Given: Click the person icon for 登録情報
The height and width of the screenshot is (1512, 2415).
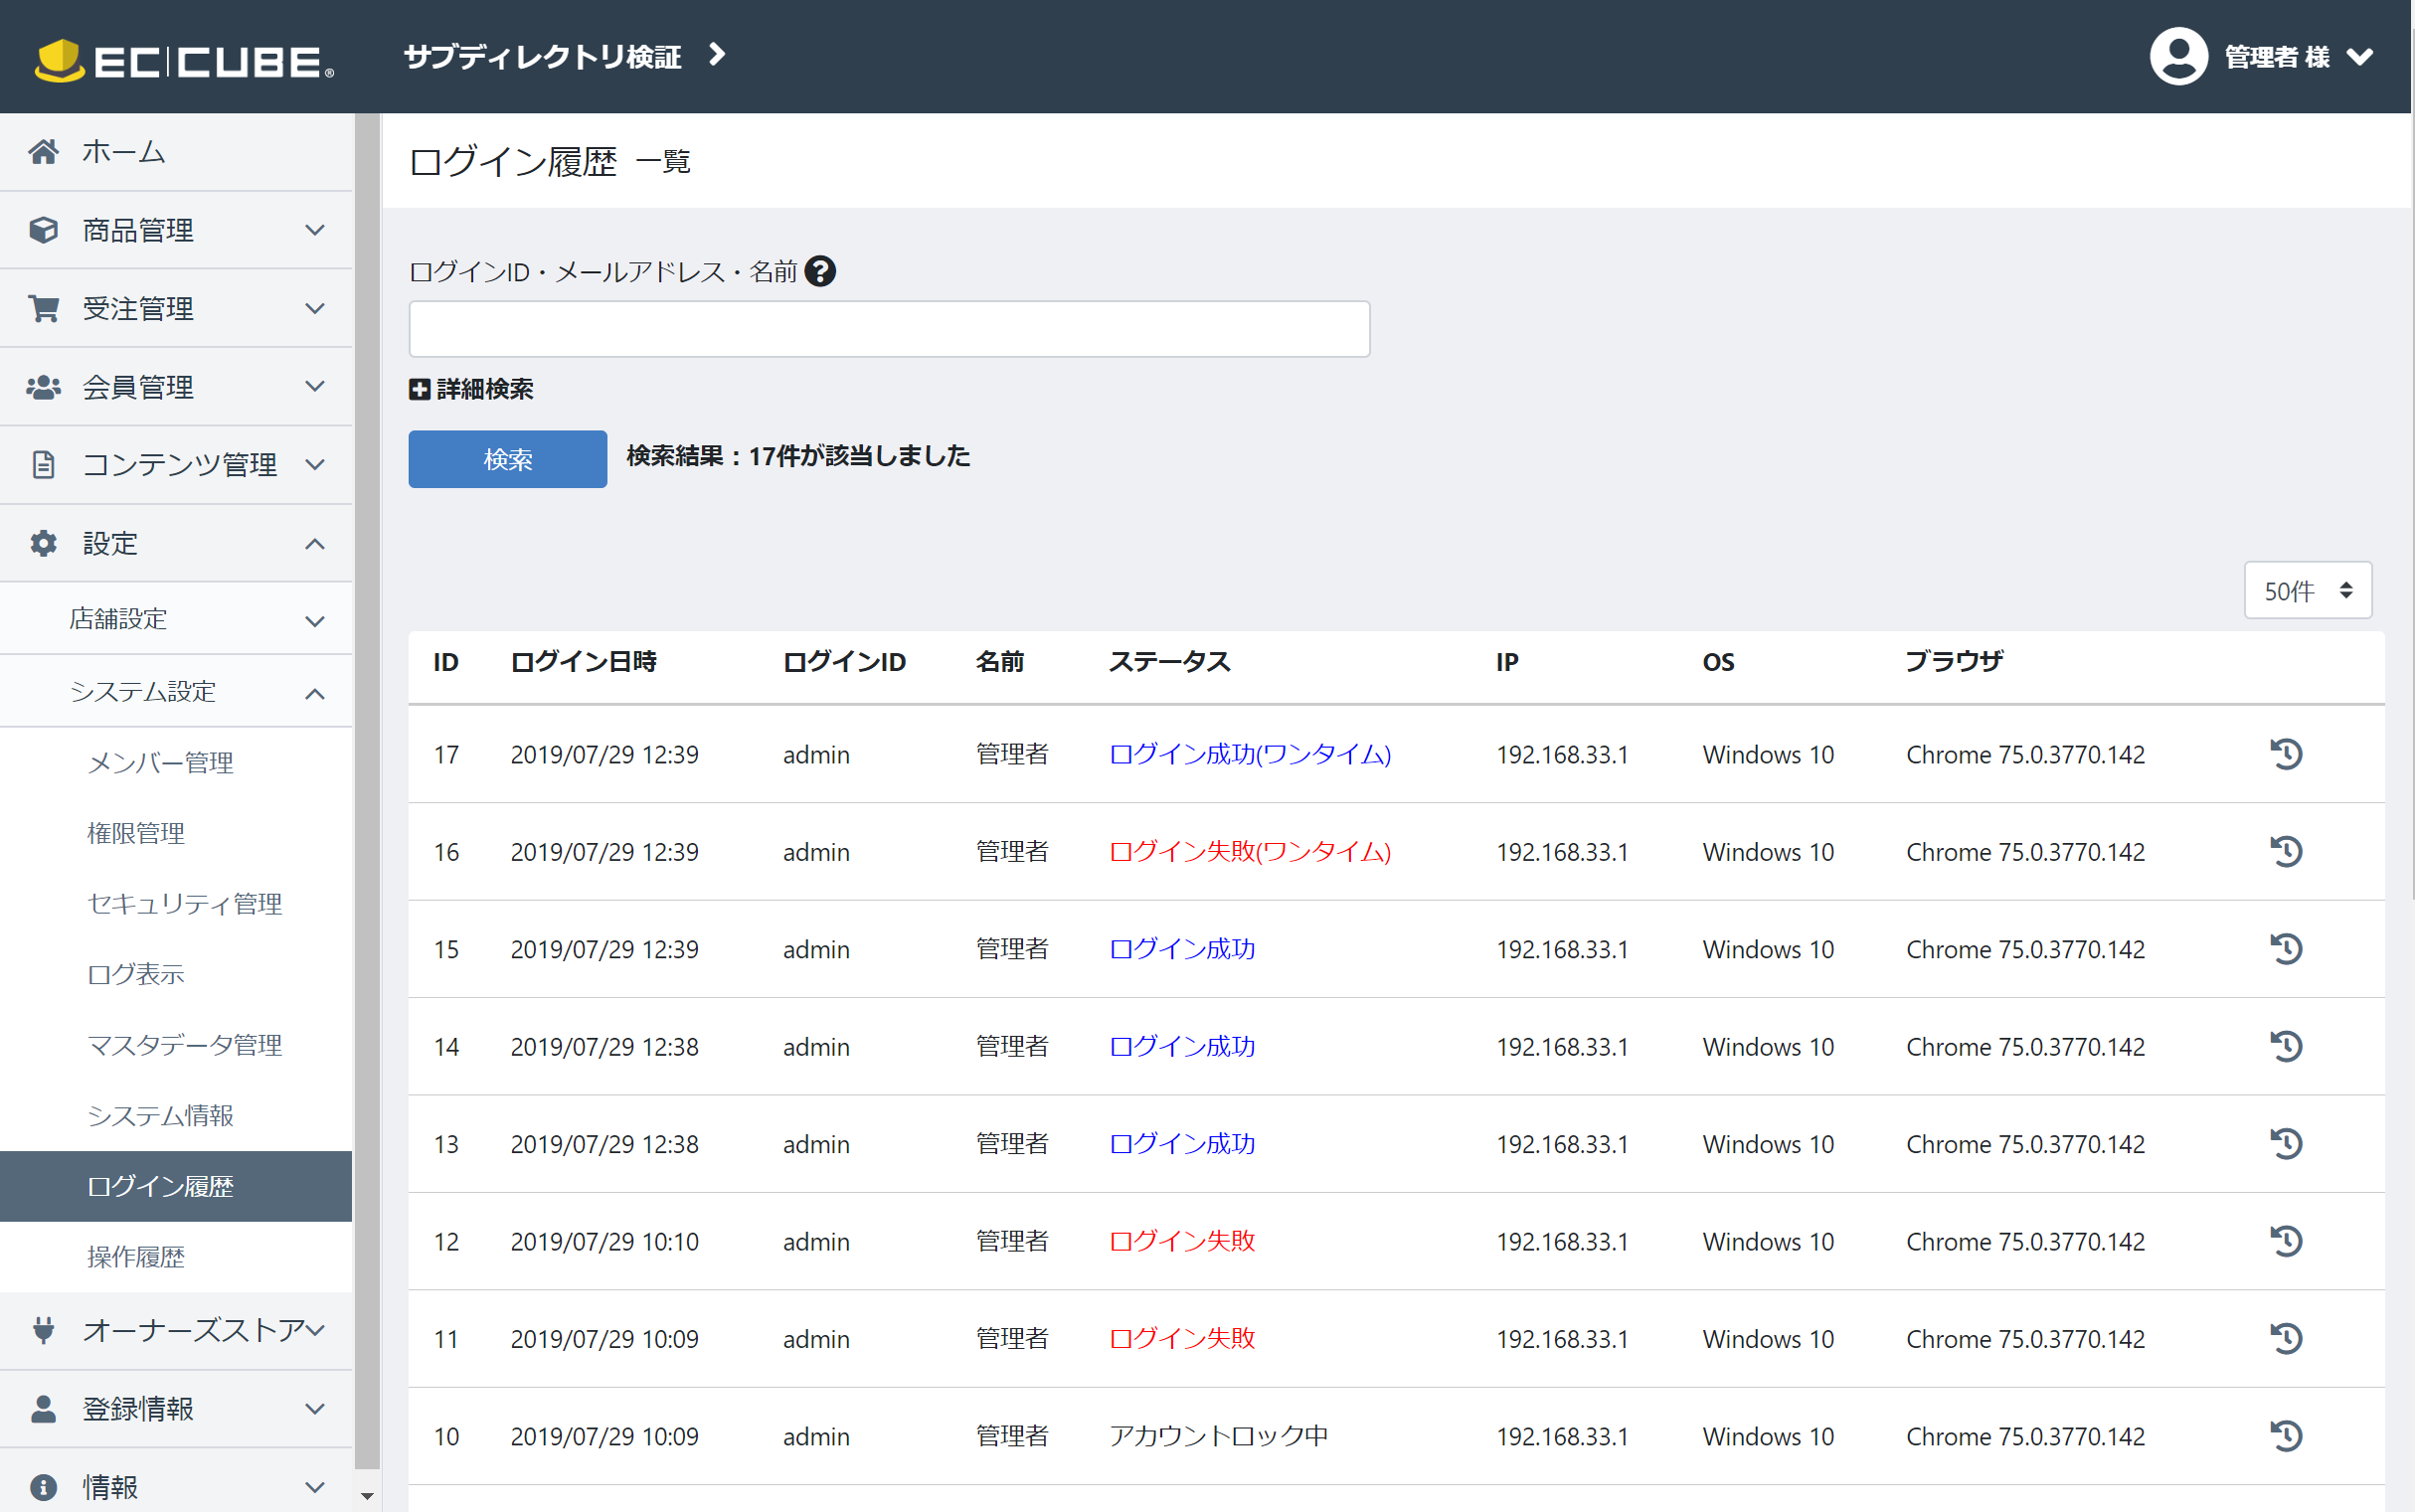Looking at the screenshot, I should click(x=43, y=1408).
